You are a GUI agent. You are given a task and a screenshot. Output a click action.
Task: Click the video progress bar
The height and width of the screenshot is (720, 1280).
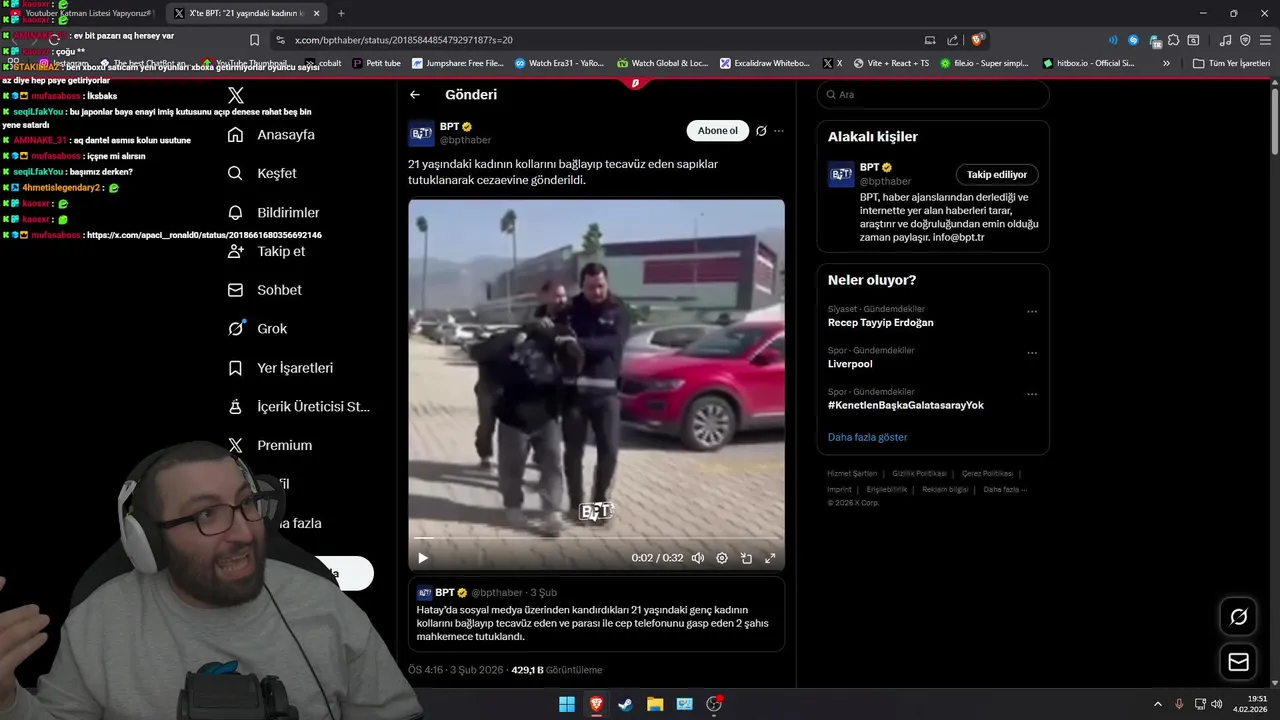[596, 538]
